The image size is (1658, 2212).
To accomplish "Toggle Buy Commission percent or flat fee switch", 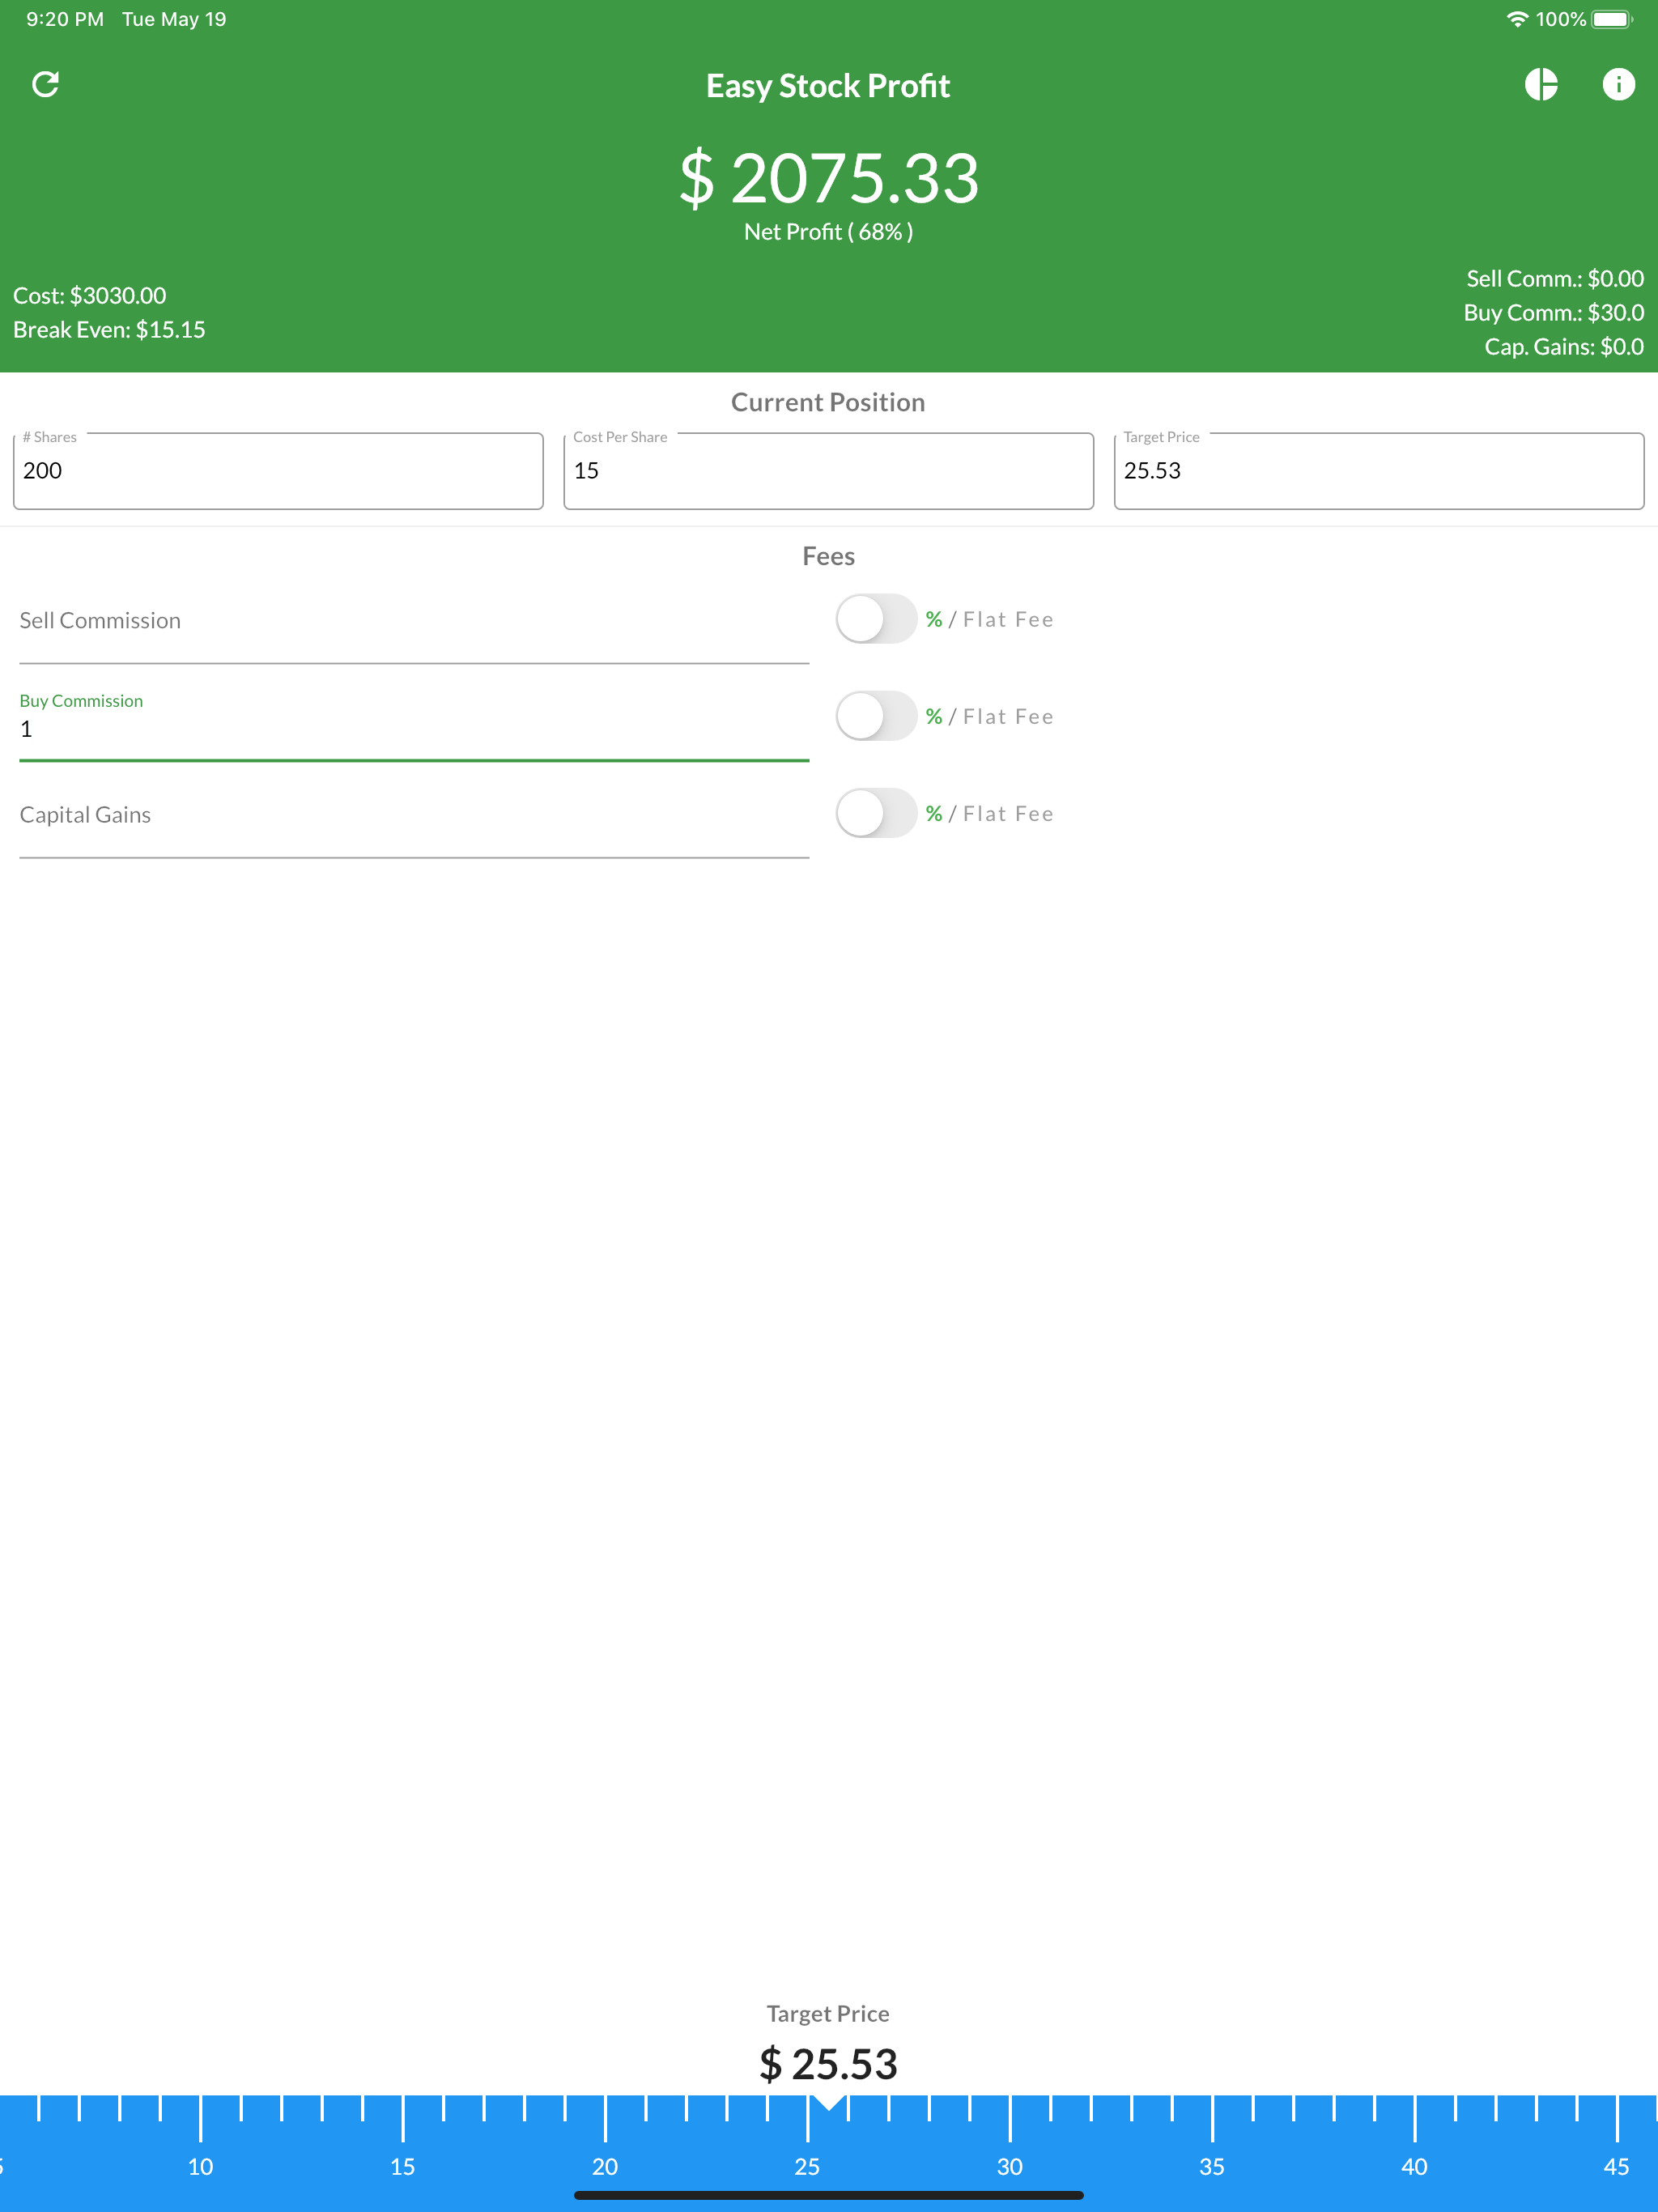I will pyautogui.click(x=876, y=716).
